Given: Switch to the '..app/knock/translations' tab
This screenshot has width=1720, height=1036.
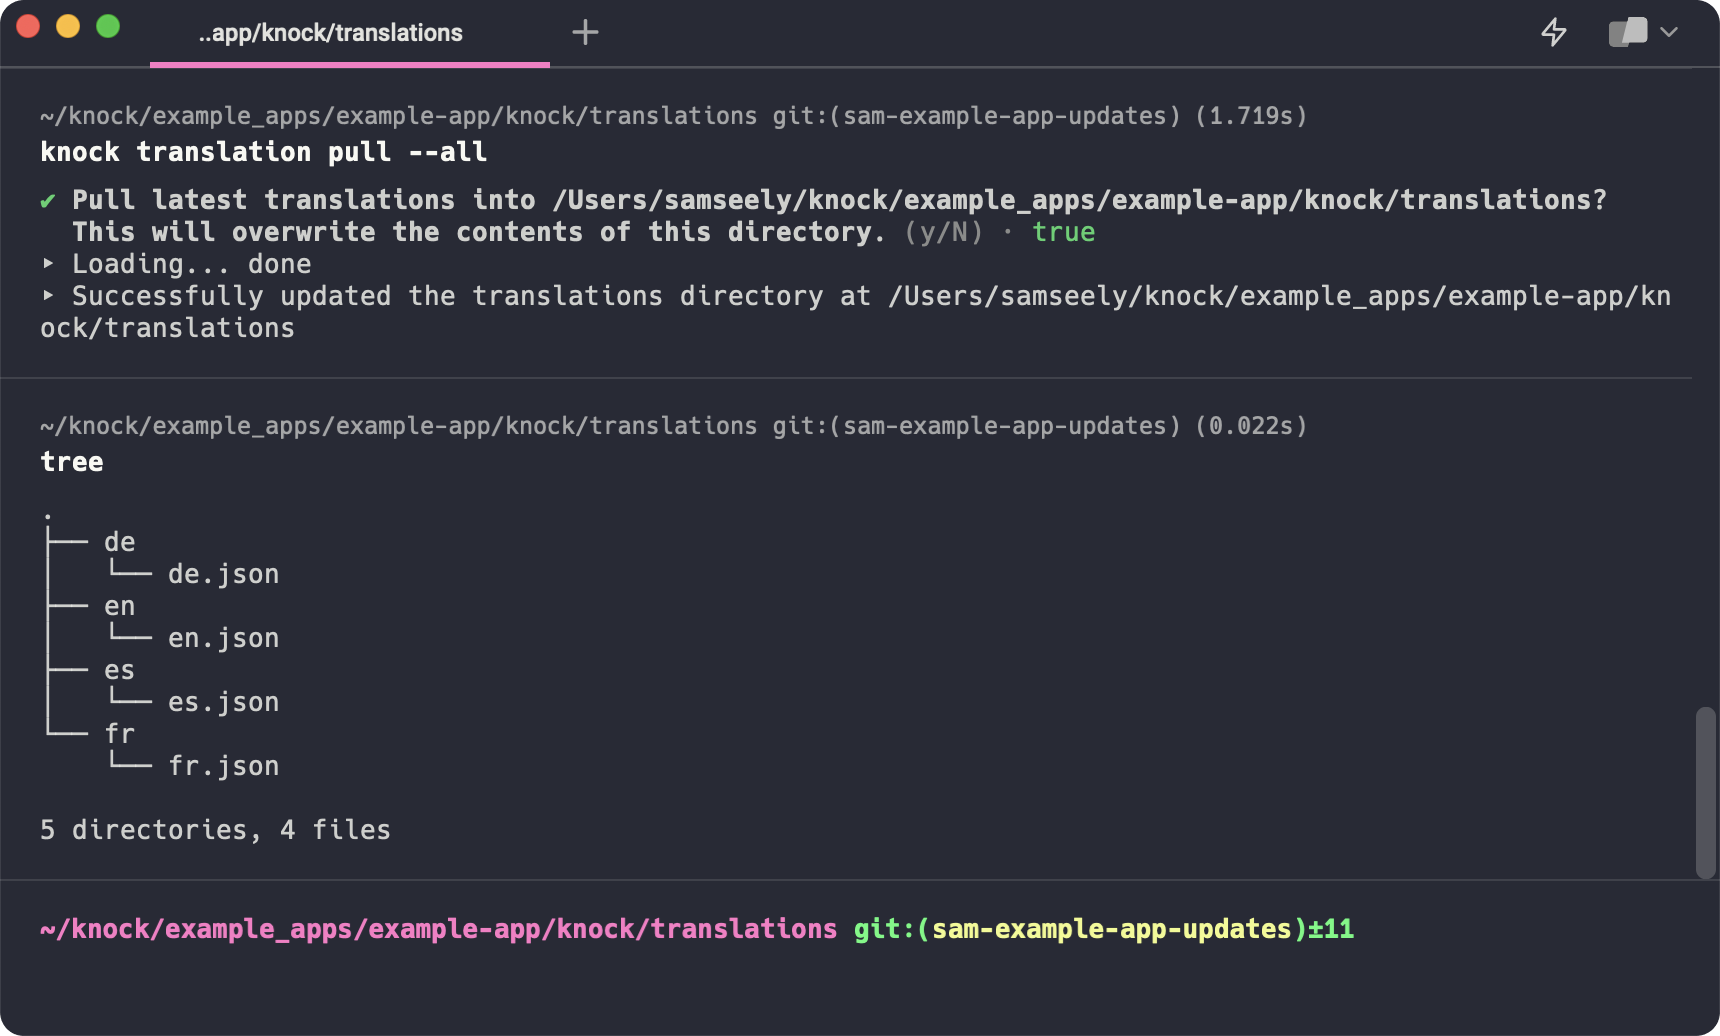Looking at the screenshot, I should pos(330,33).
